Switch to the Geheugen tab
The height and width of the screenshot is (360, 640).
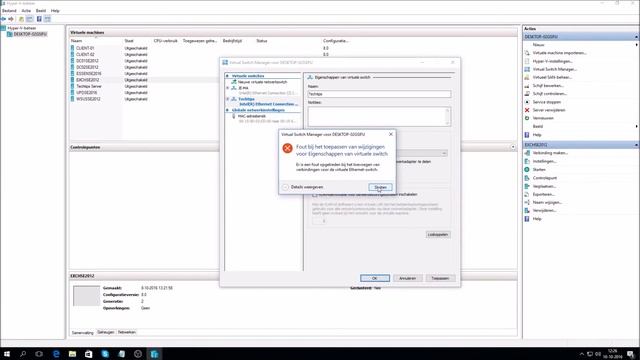click(x=106, y=332)
